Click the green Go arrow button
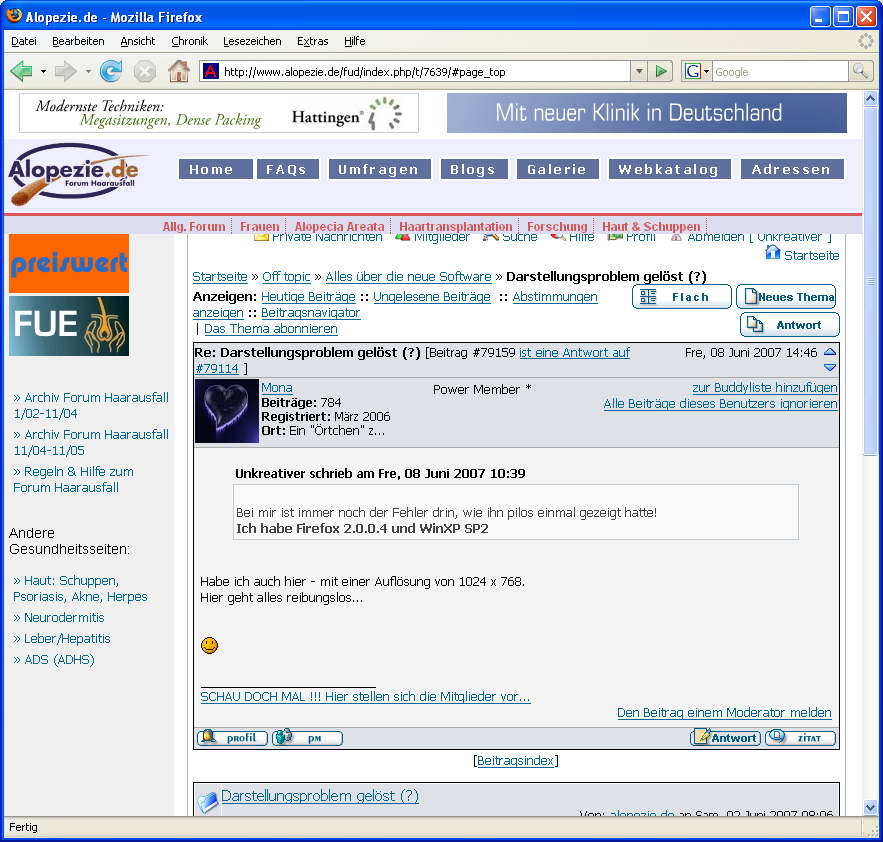 coord(661,71)
